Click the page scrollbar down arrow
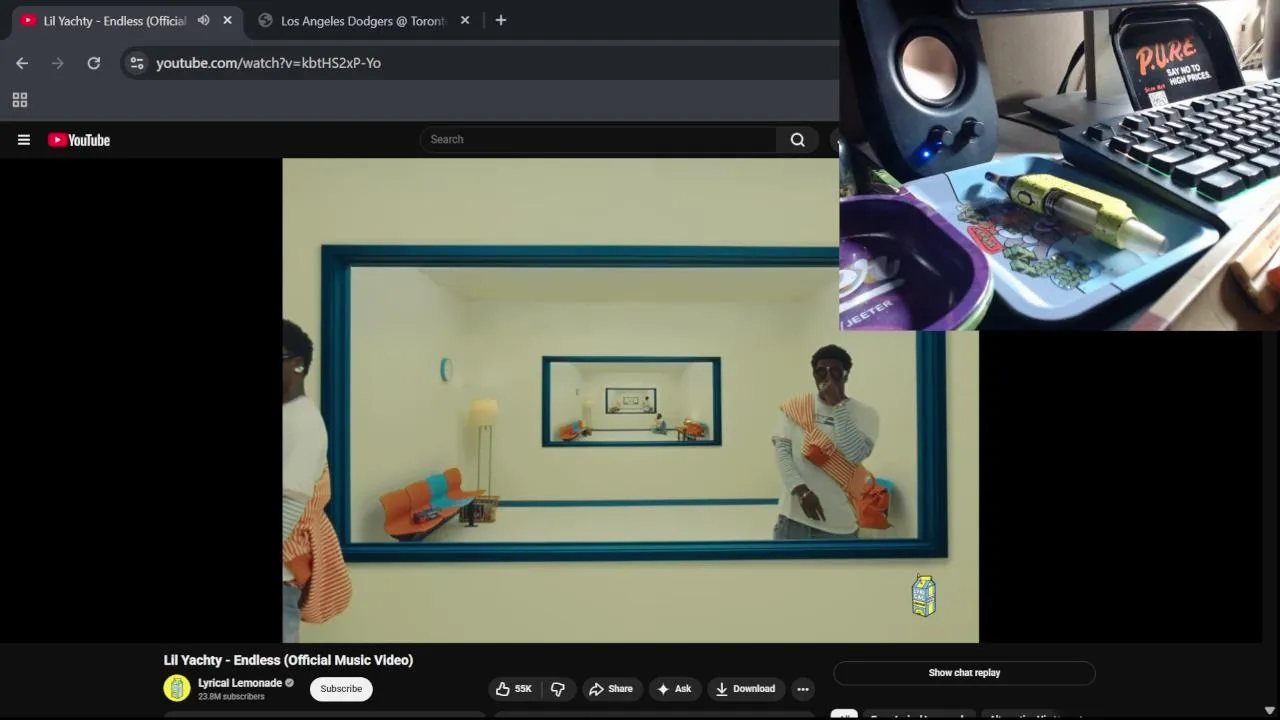Image resolution: width=1280 pixels, height=720 pixels. [x=1270, y=711]
